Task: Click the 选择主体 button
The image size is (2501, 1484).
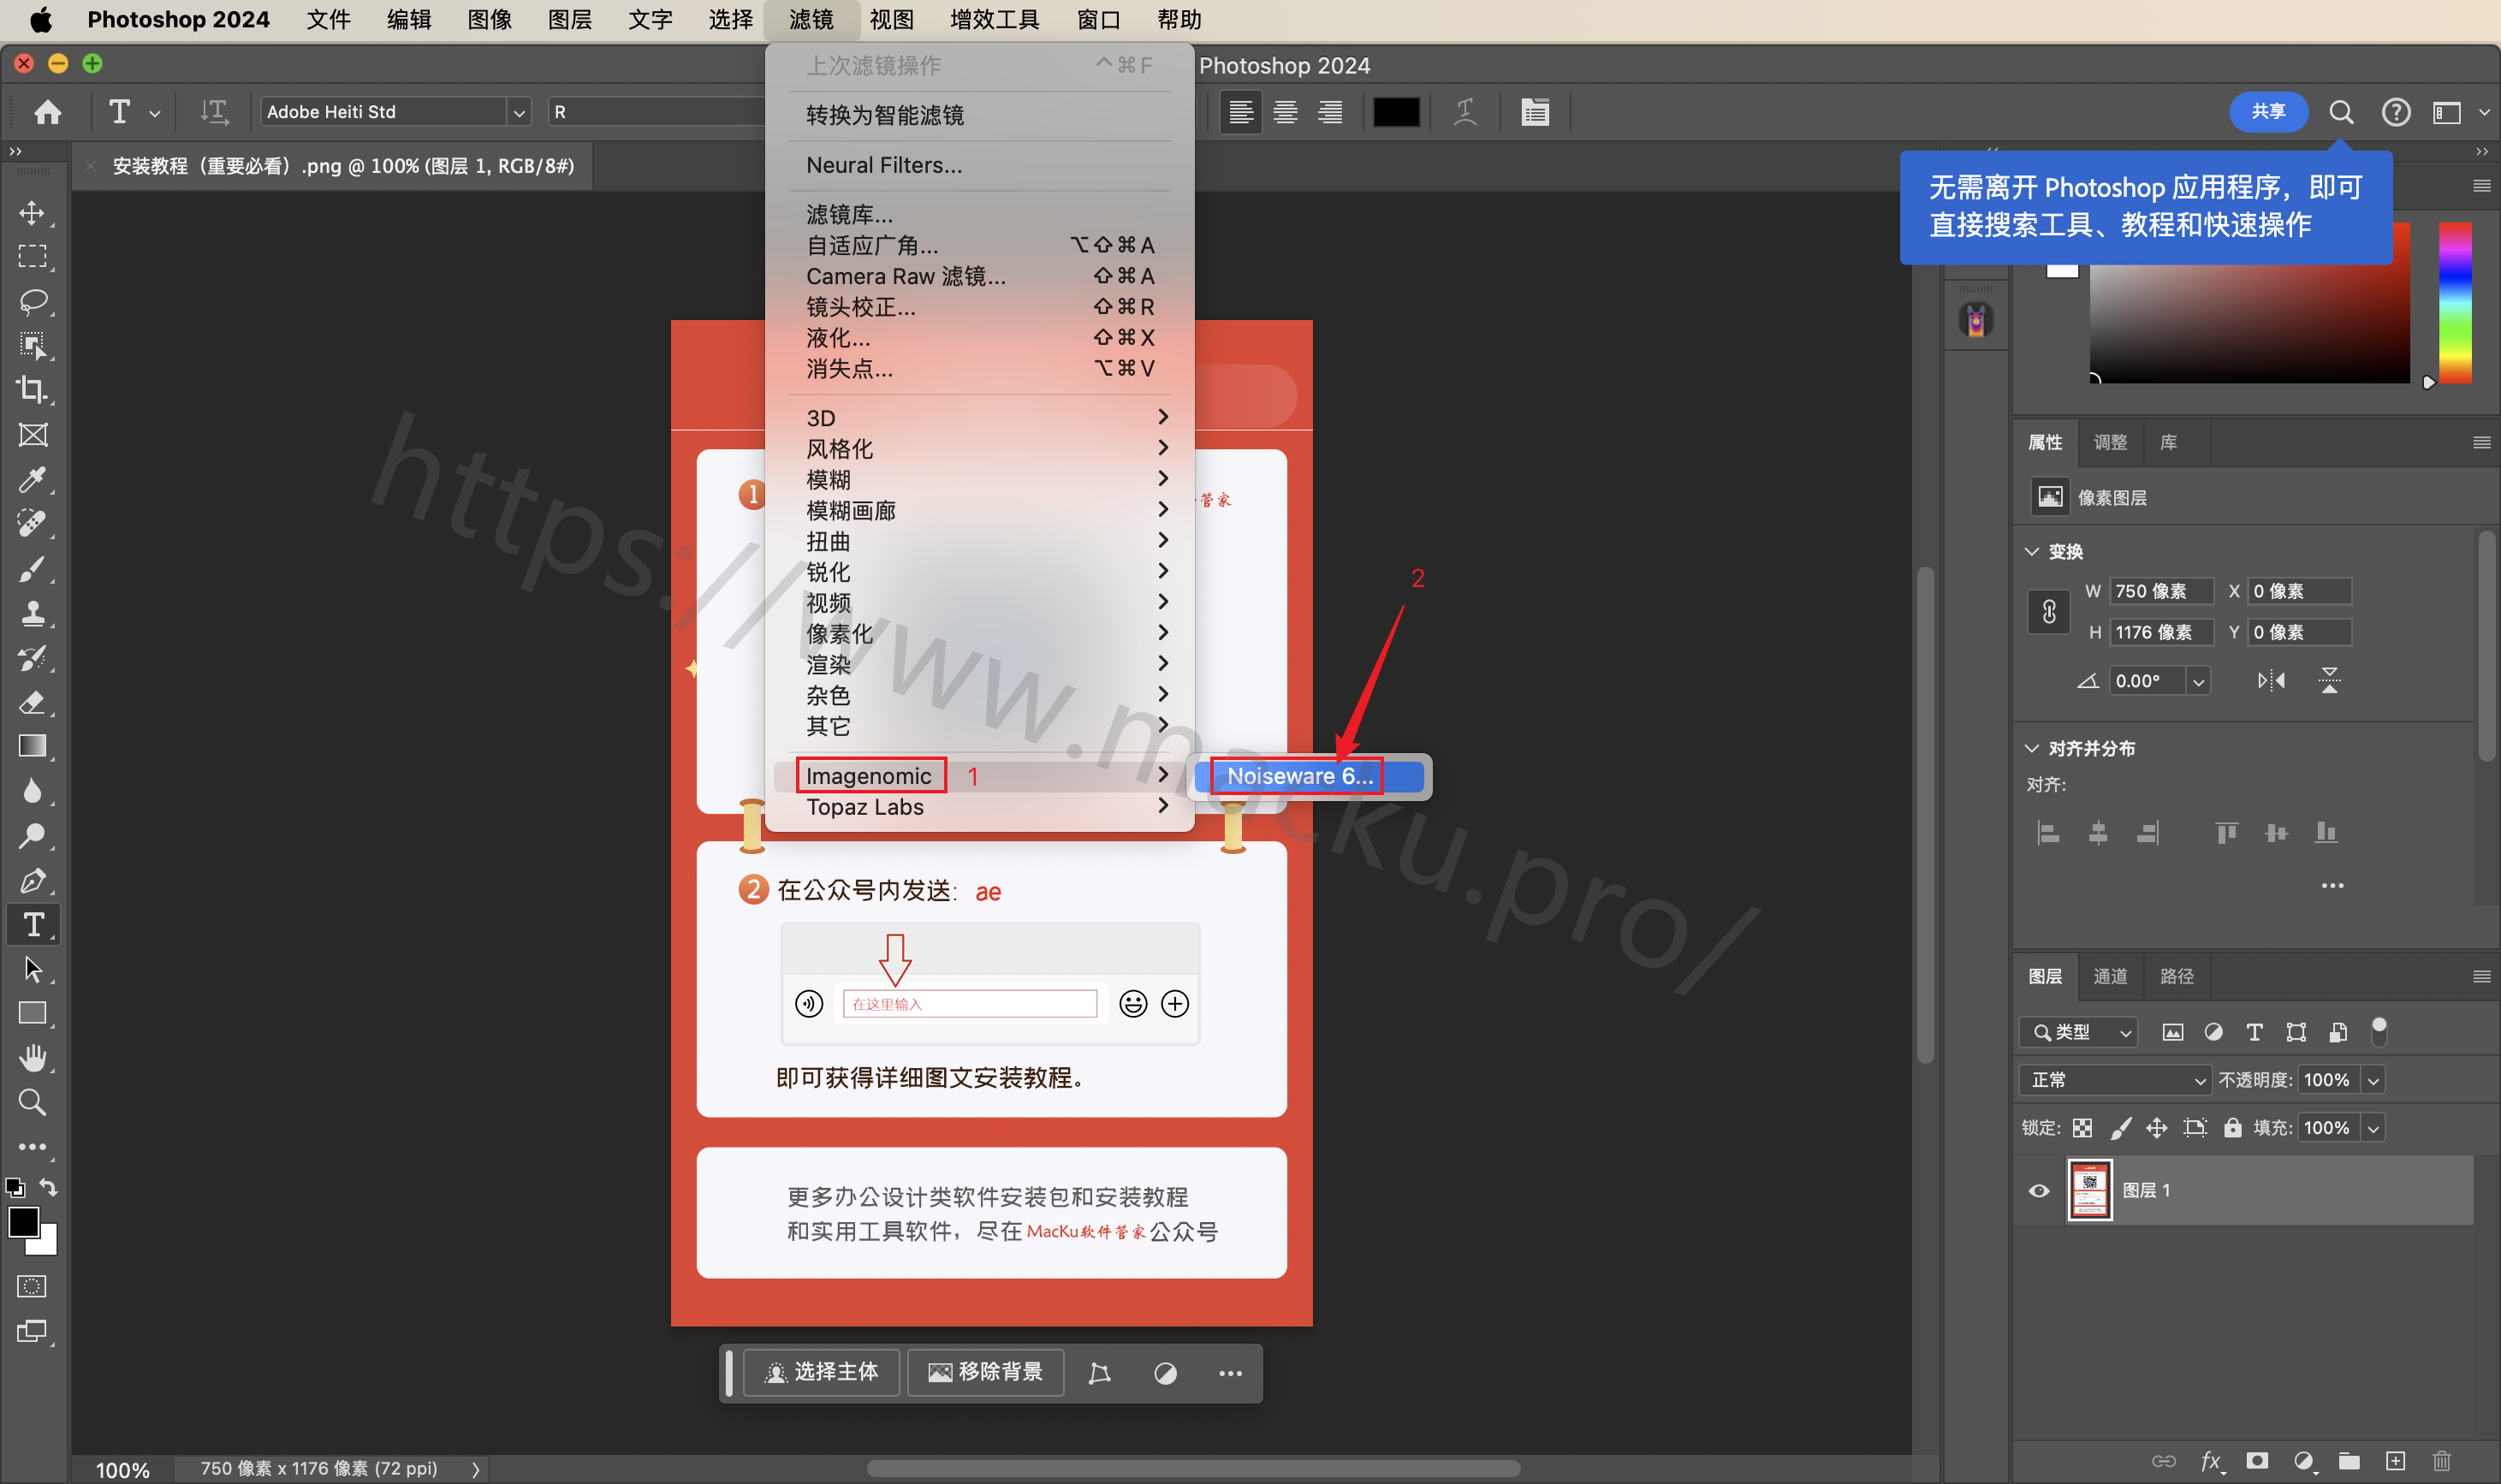Action: coord(821,1372)
